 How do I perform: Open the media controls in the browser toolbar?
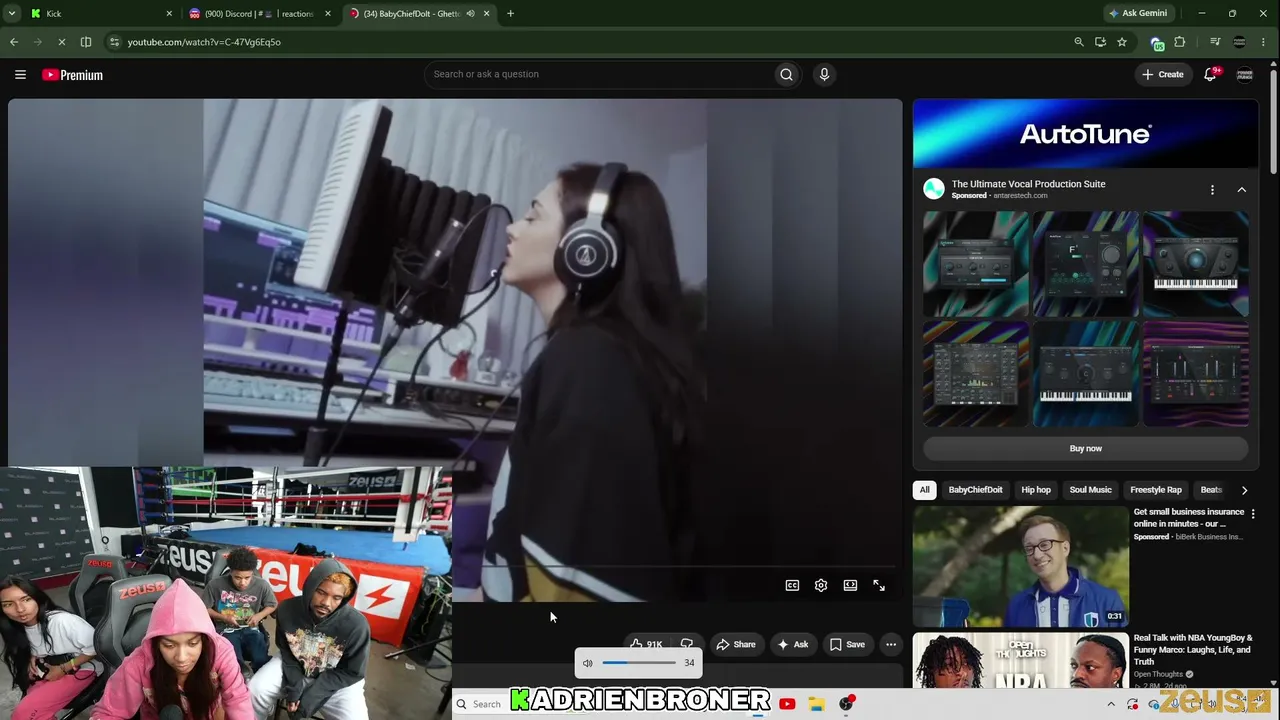1215,42
